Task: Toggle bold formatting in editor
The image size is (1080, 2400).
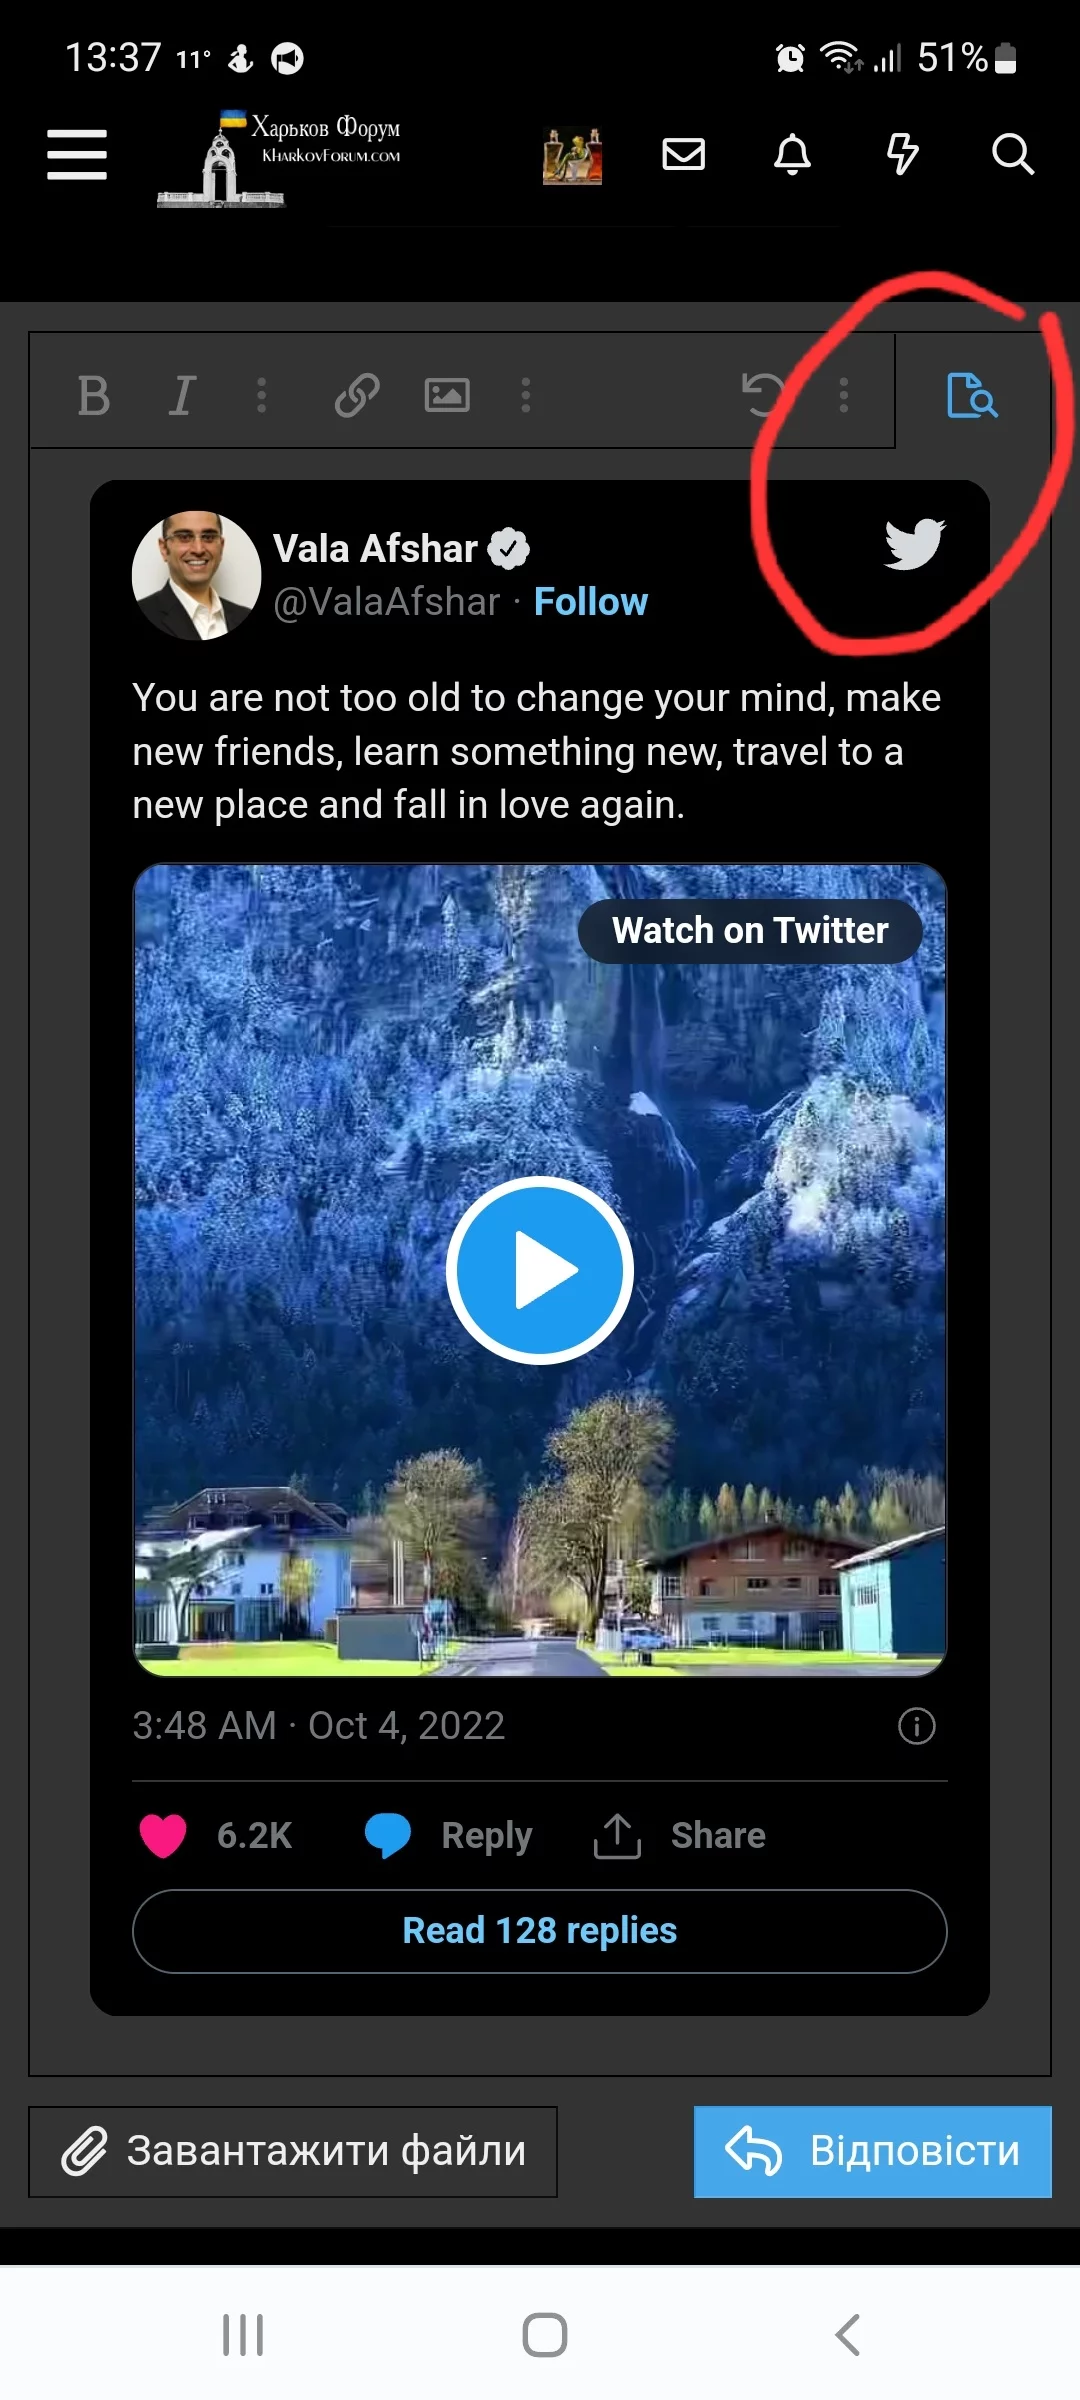Action: tap(94, 395)
